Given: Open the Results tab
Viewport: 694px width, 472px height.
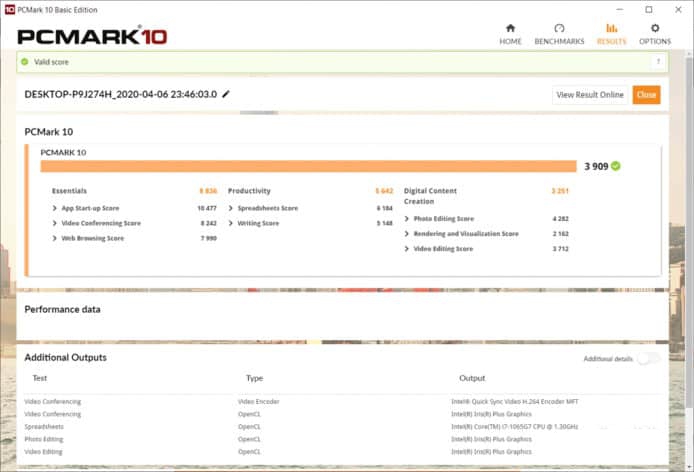Looking at the screenshot, I should [612, 35].
